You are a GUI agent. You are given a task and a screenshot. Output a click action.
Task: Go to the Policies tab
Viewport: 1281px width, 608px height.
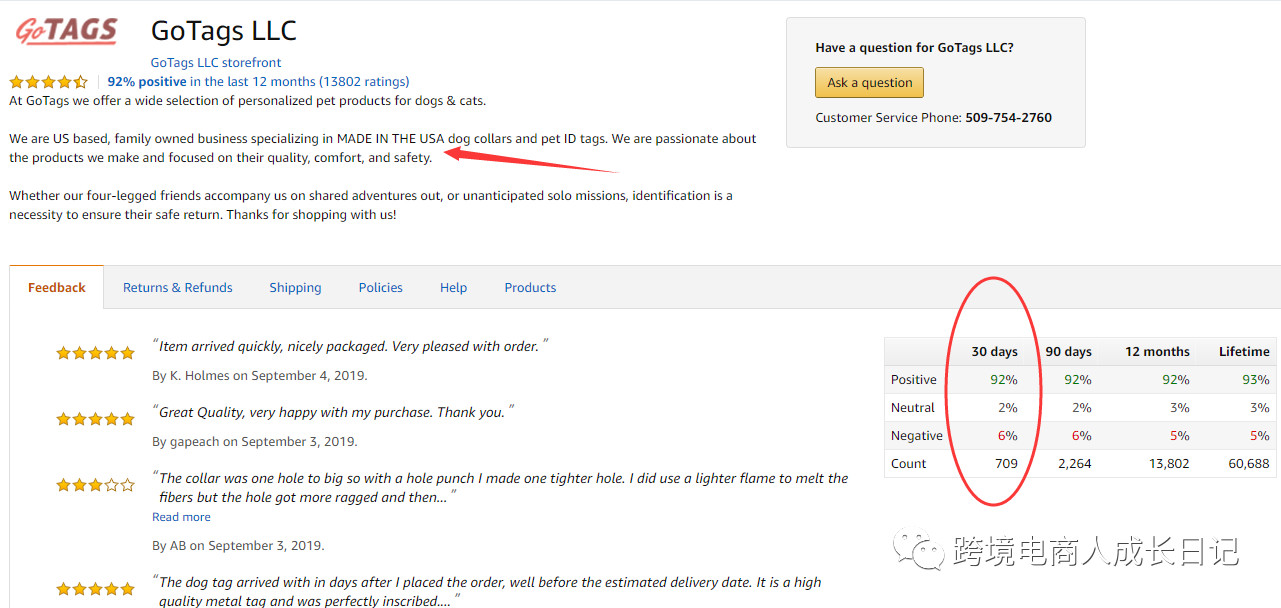[x=381, y=288]
